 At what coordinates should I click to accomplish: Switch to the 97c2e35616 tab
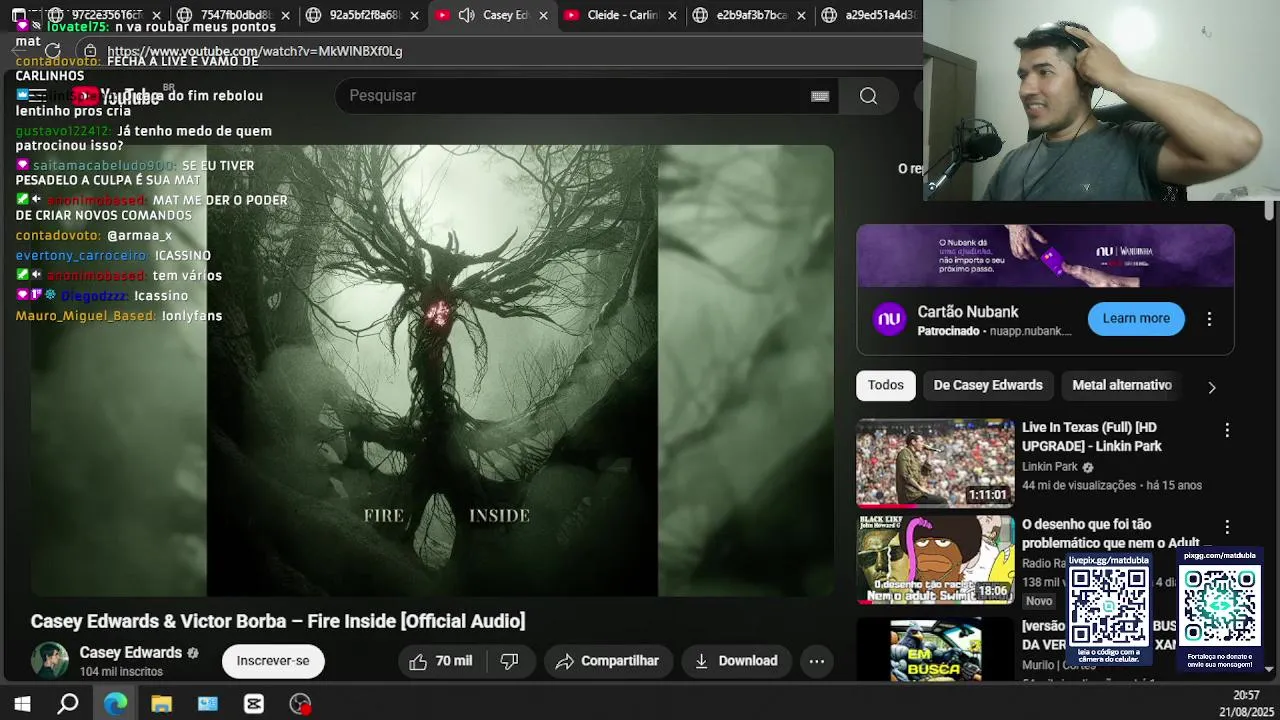click(105, 15)
